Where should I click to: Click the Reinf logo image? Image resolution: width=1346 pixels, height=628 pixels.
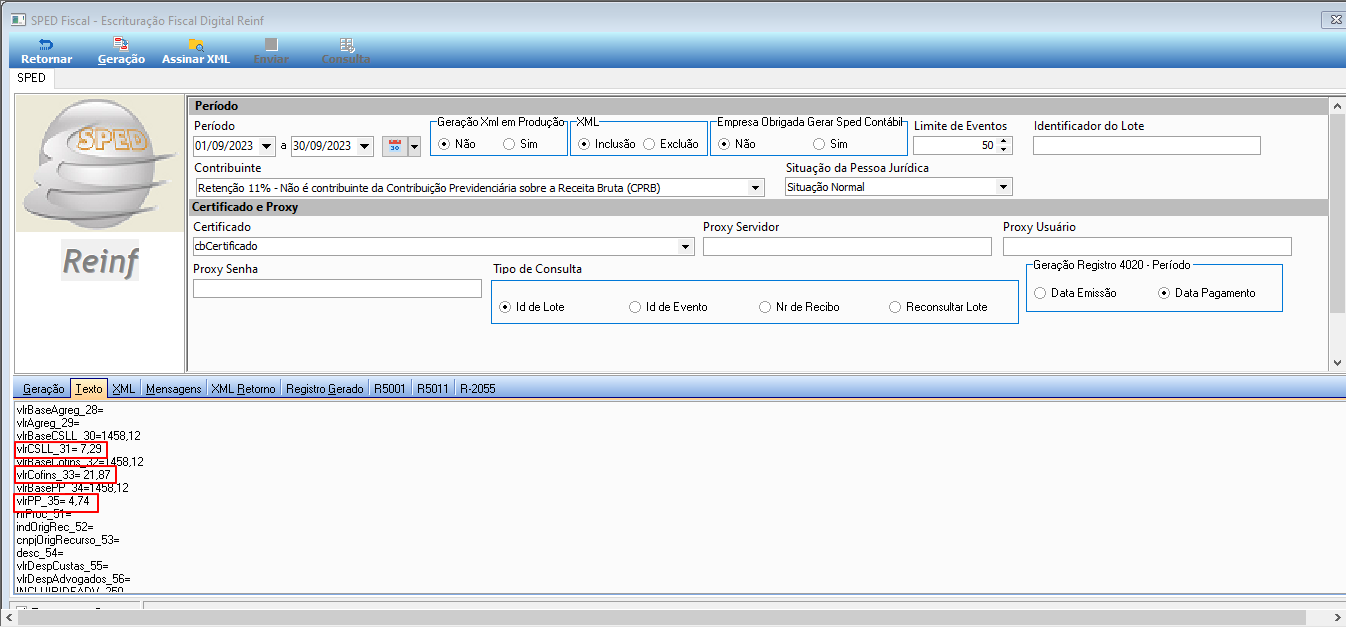100,261
